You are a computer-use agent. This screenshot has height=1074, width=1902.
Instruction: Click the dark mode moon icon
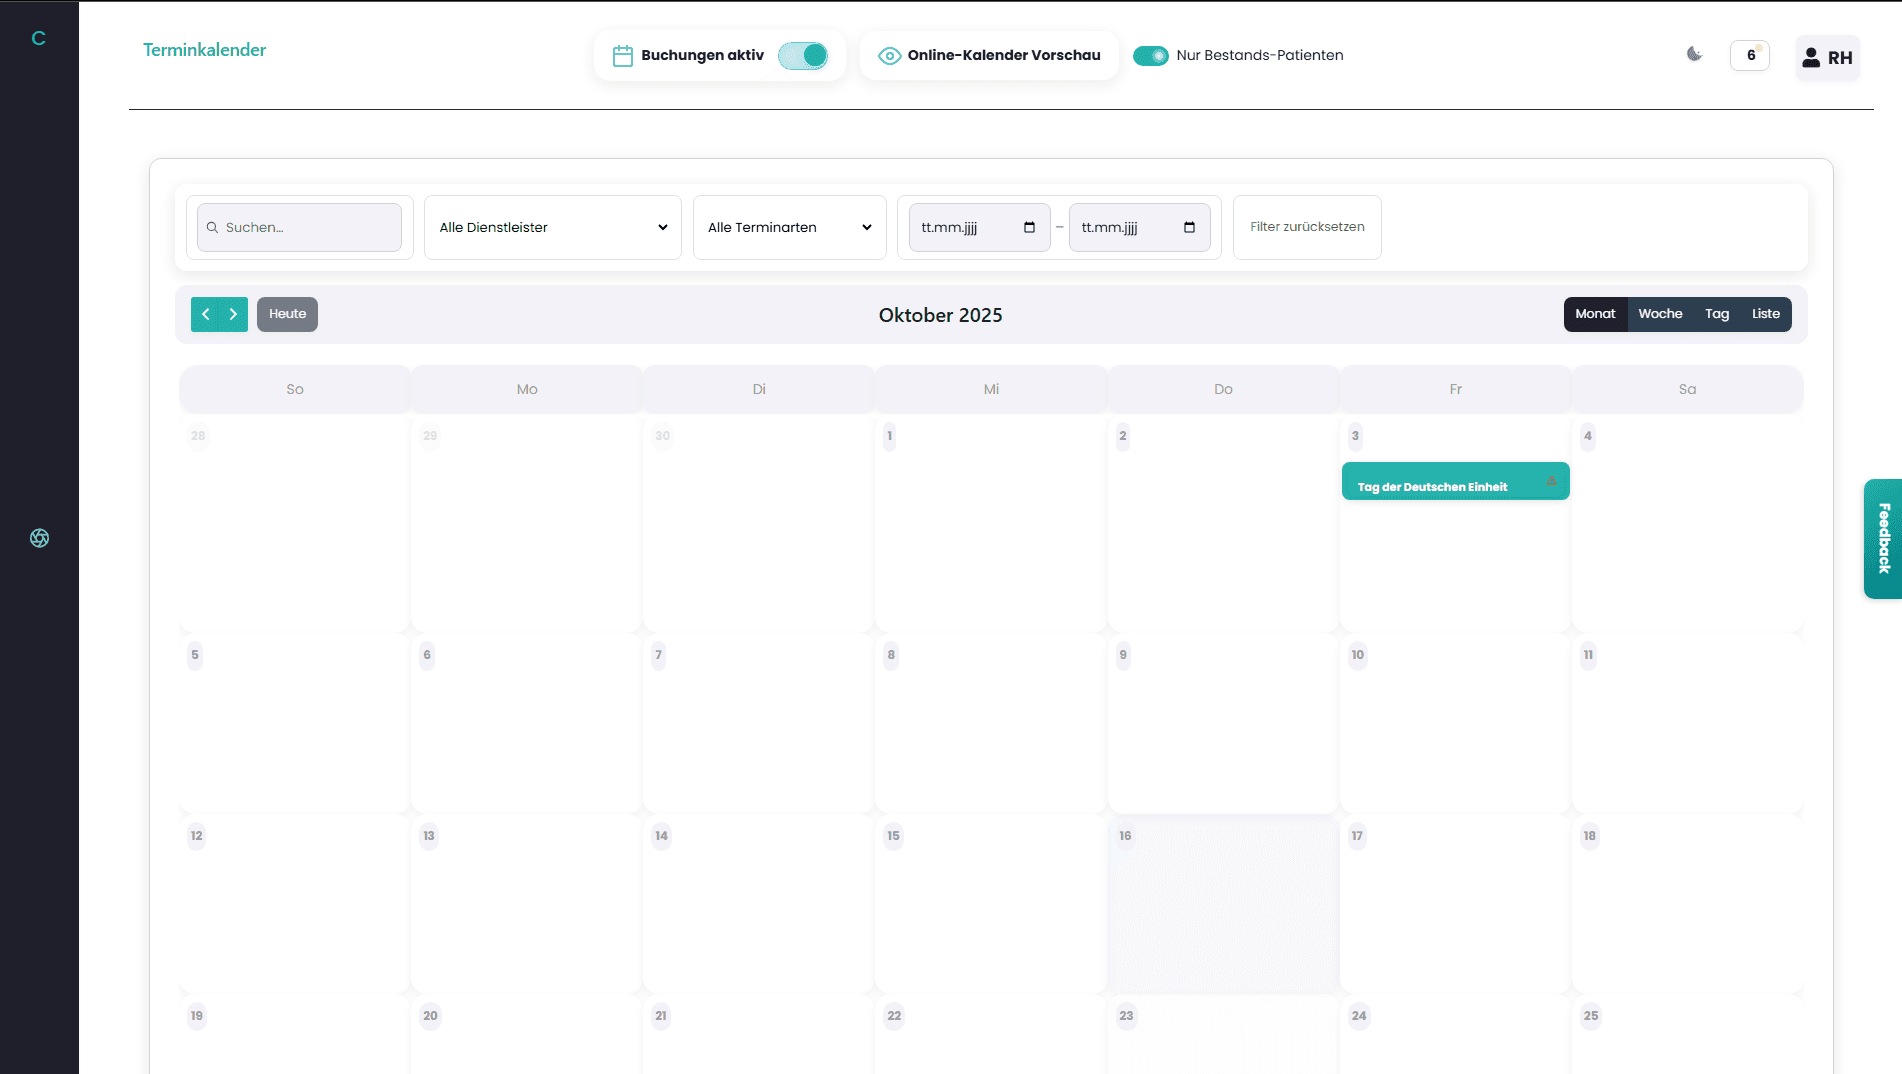click(x=1694, y=54)
